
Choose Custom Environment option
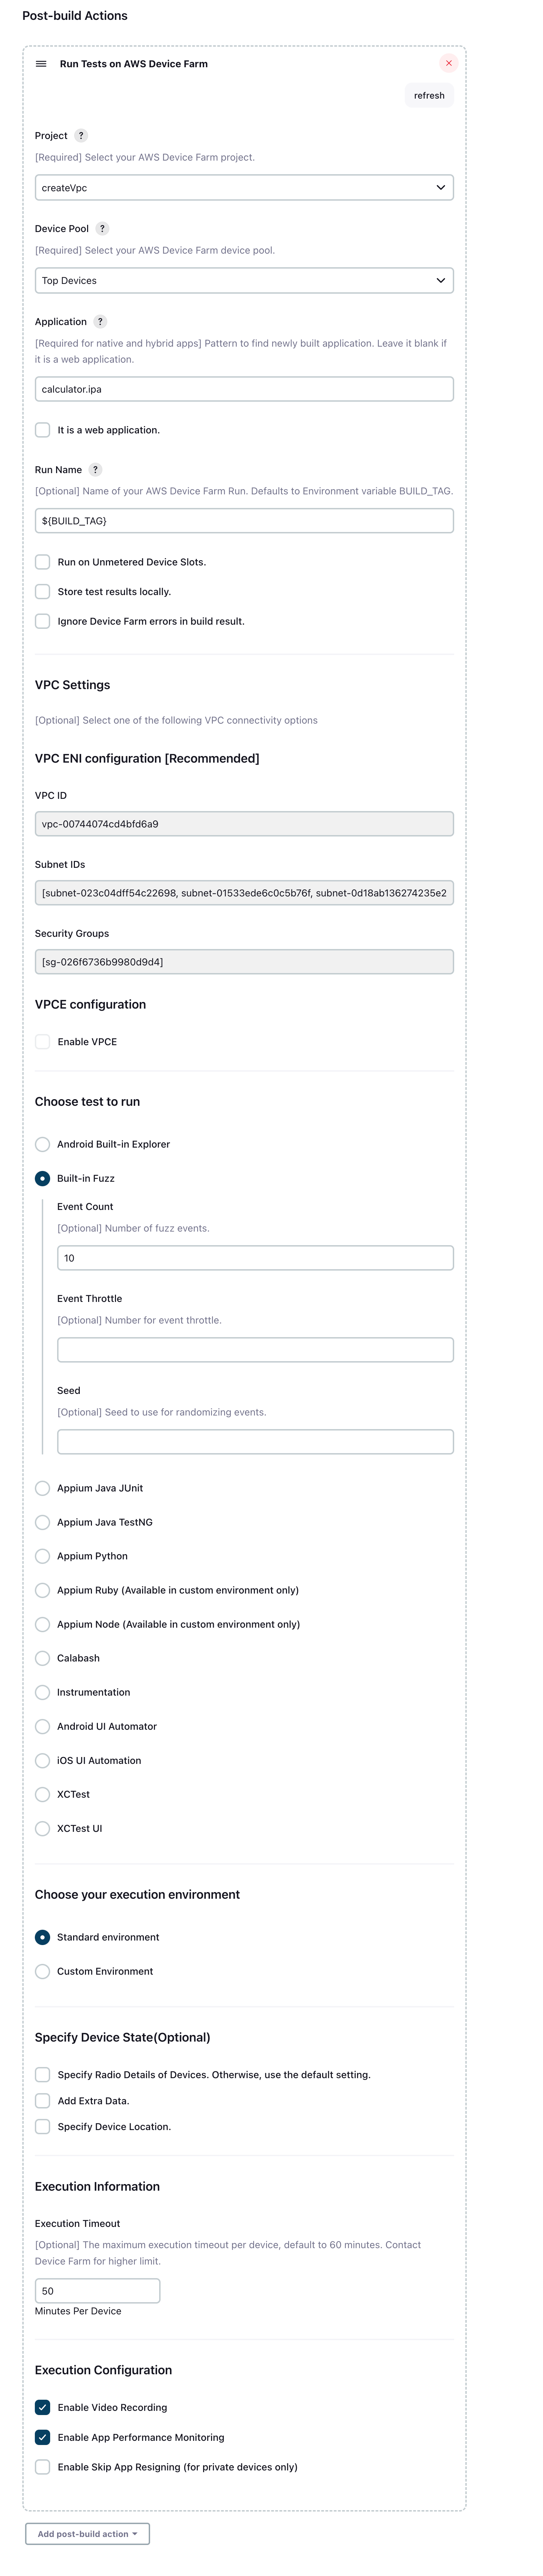(x=43, y=1972)
